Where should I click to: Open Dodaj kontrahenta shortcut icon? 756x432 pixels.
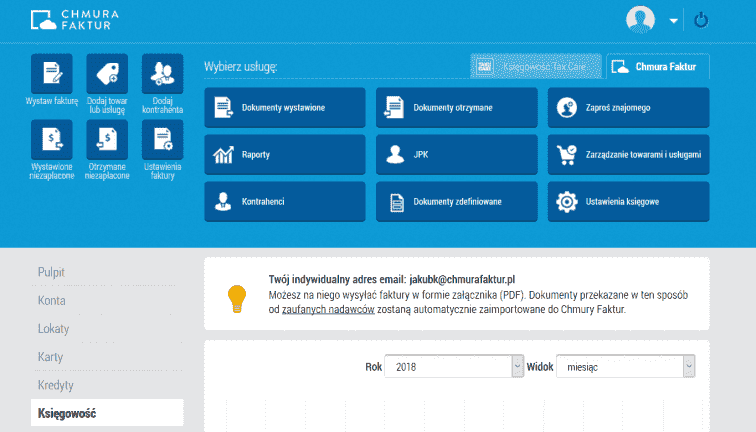162,73
